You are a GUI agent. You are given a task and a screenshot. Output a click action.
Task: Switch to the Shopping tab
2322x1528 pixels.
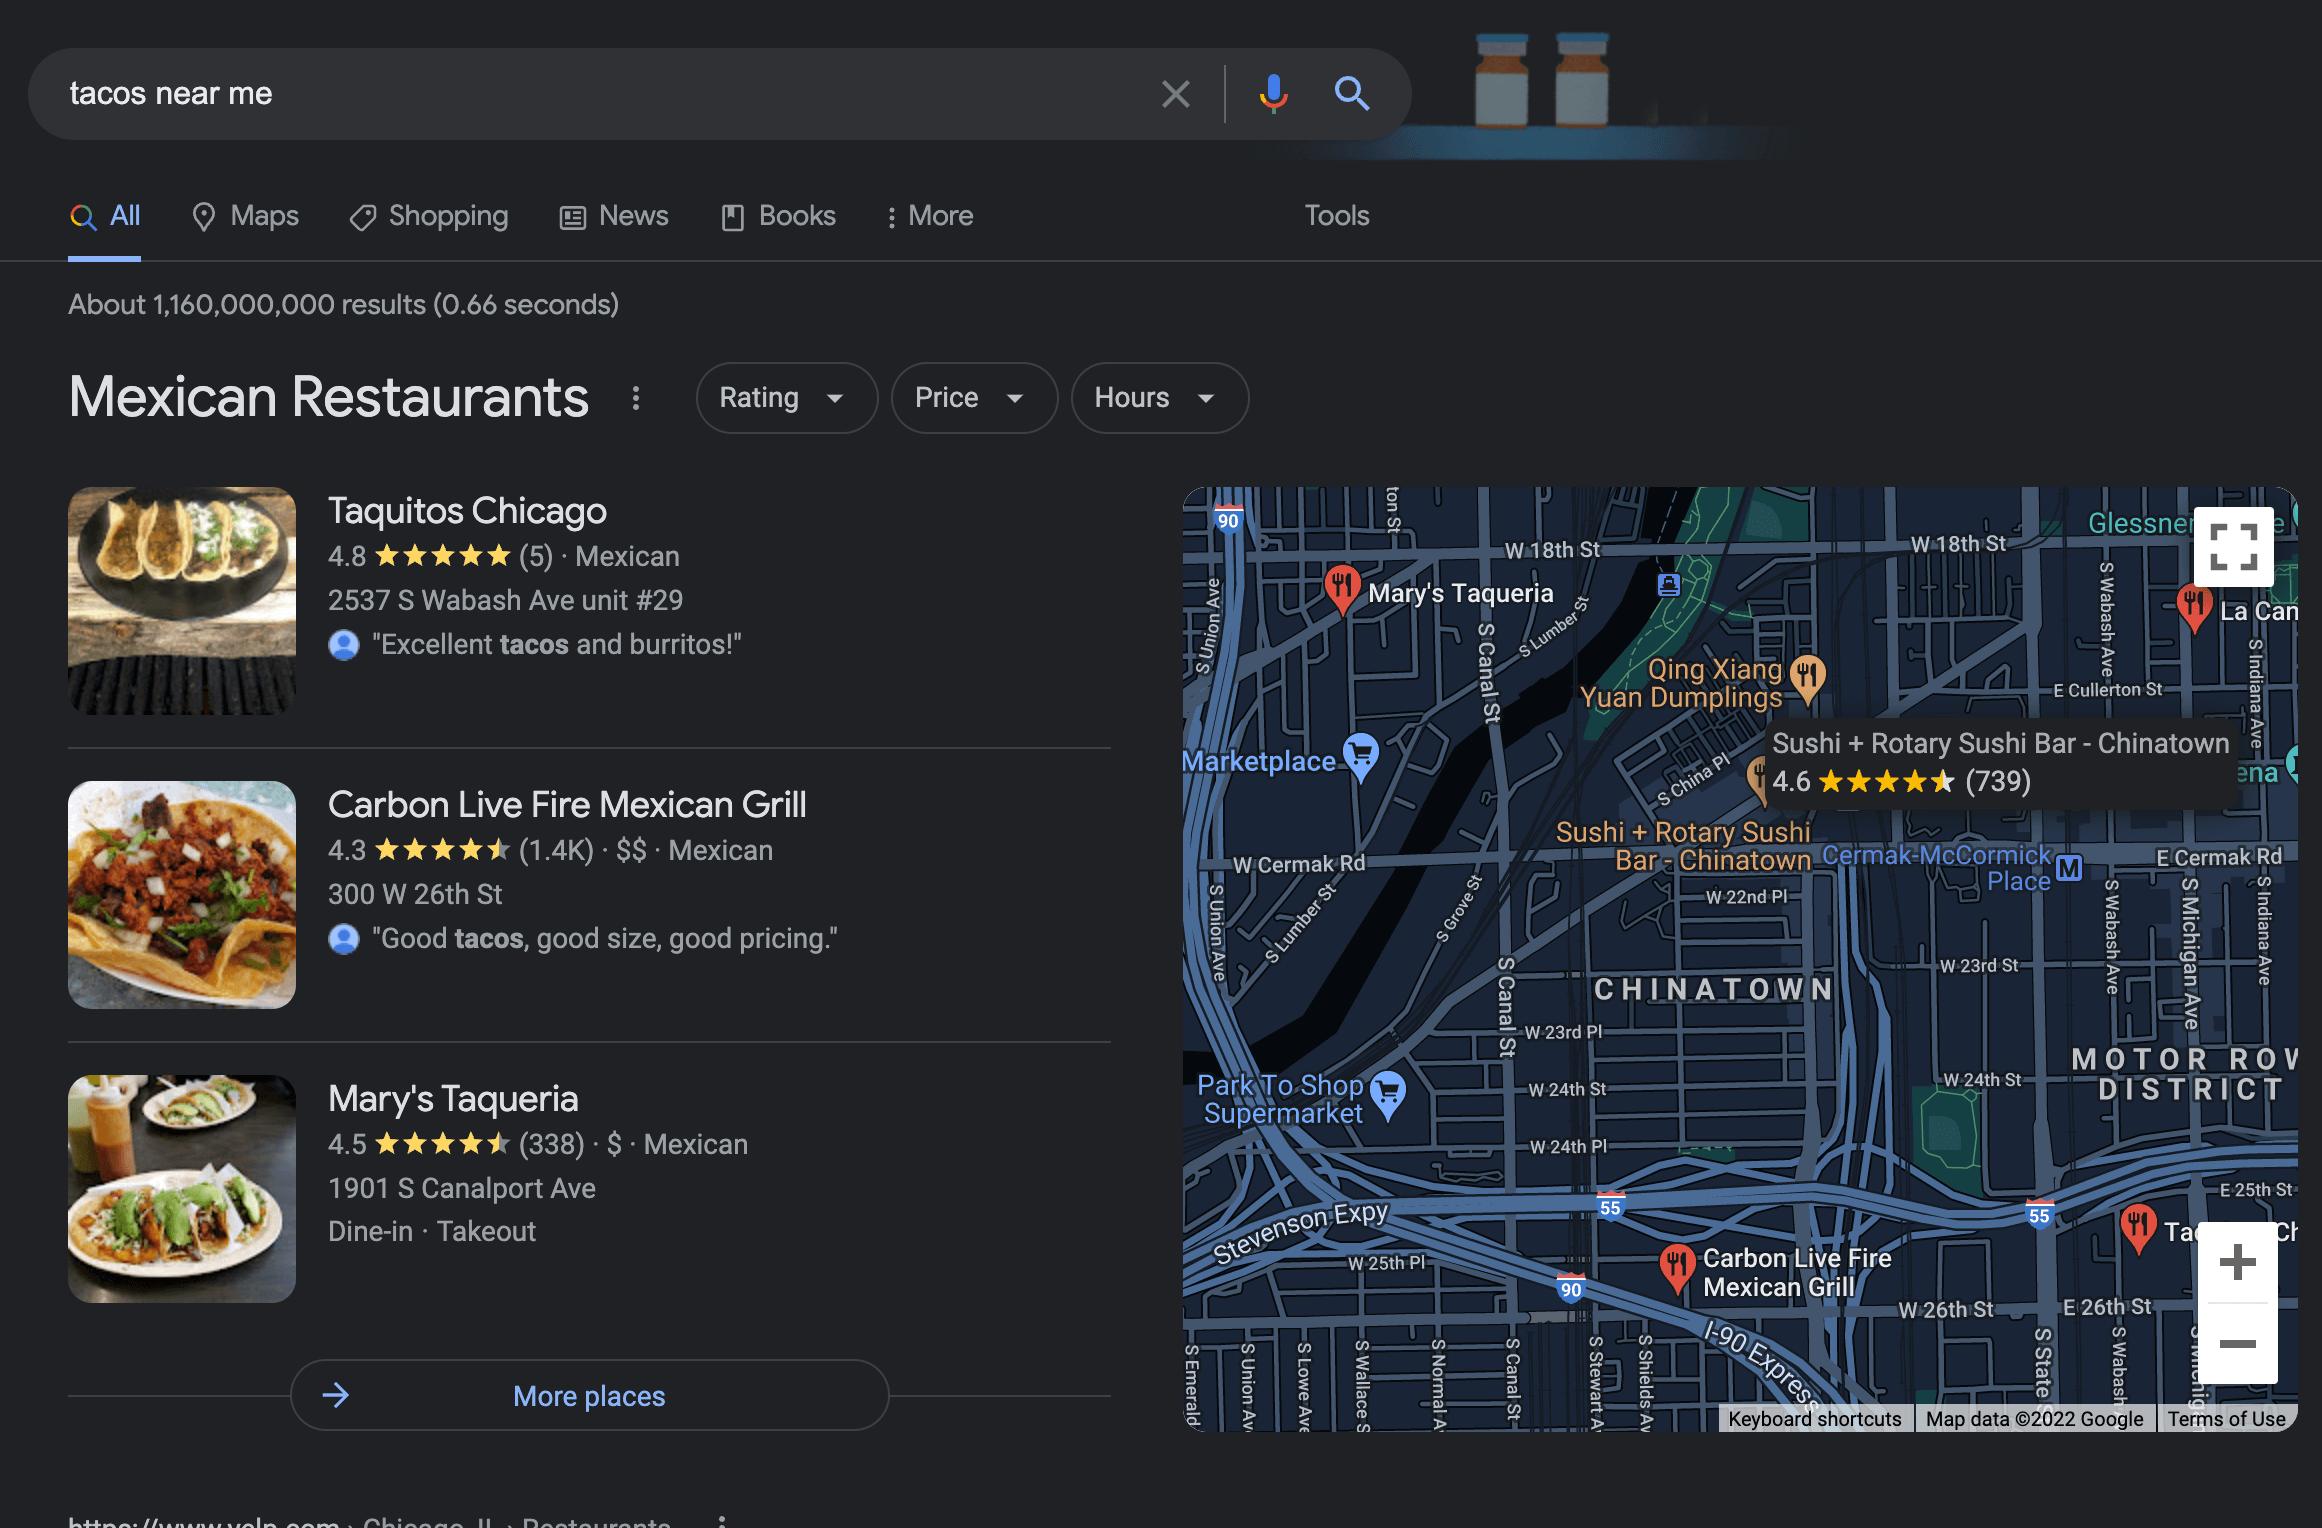click(429, 216)
